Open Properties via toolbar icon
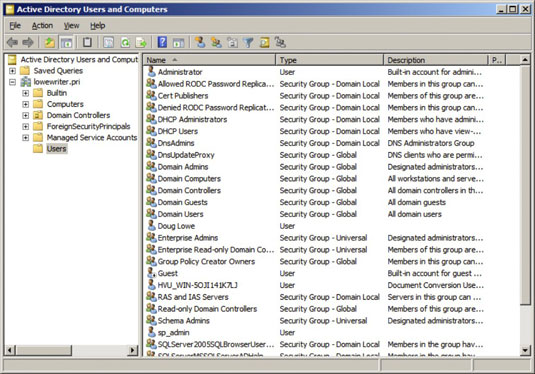535x374 pixels. pyautogui.click(x=109, y=42)
